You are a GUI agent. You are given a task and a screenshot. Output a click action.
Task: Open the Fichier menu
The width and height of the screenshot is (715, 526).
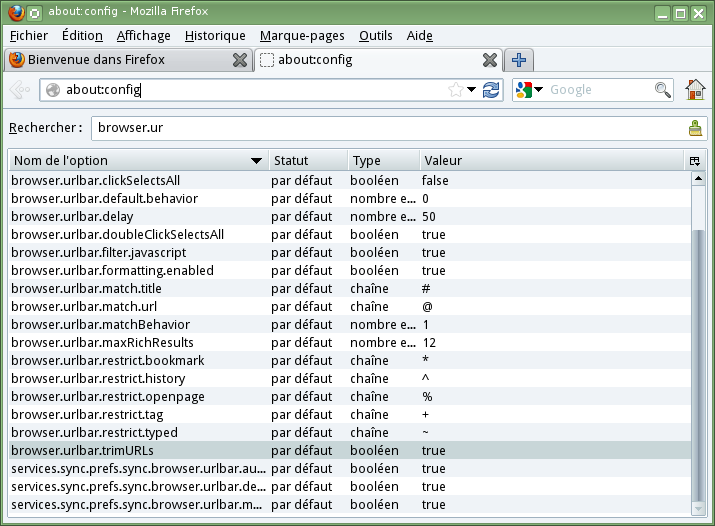click(29, 36)
